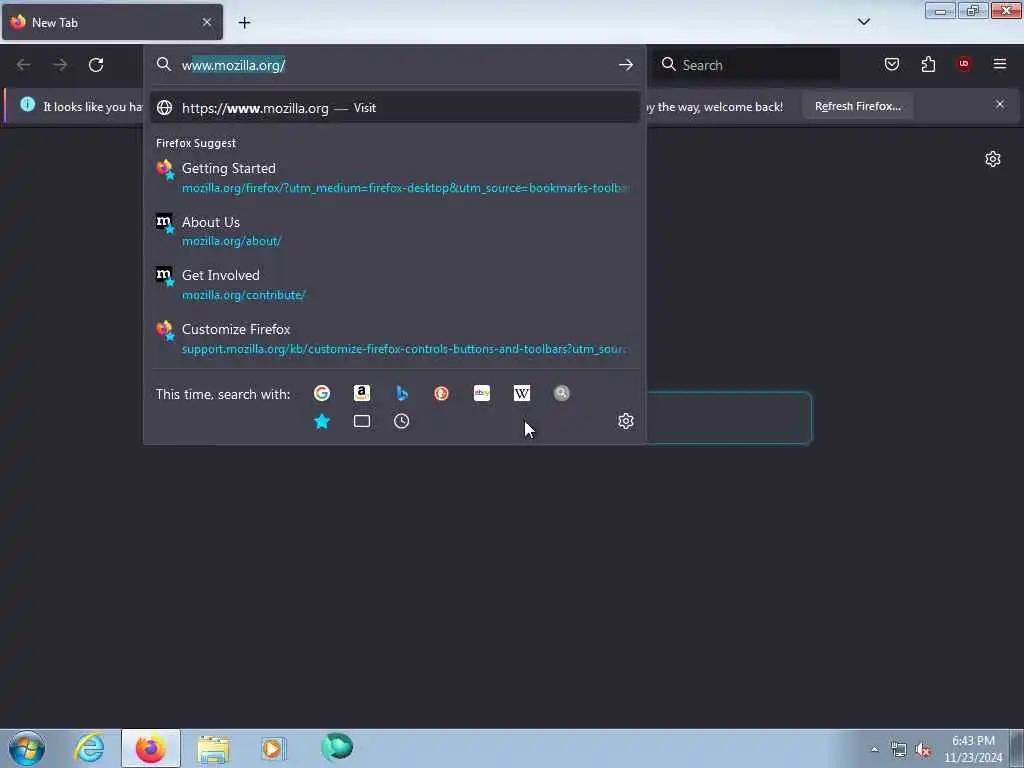Screen dimensions: 1024x768
Task: Open the Firefox application menu
Action: point(1000,64)
